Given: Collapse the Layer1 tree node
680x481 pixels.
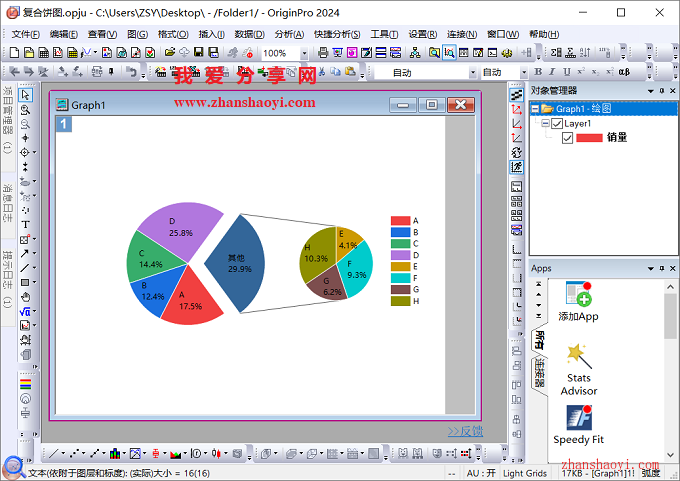Looking at the screenshot, I should coord(546,123).
